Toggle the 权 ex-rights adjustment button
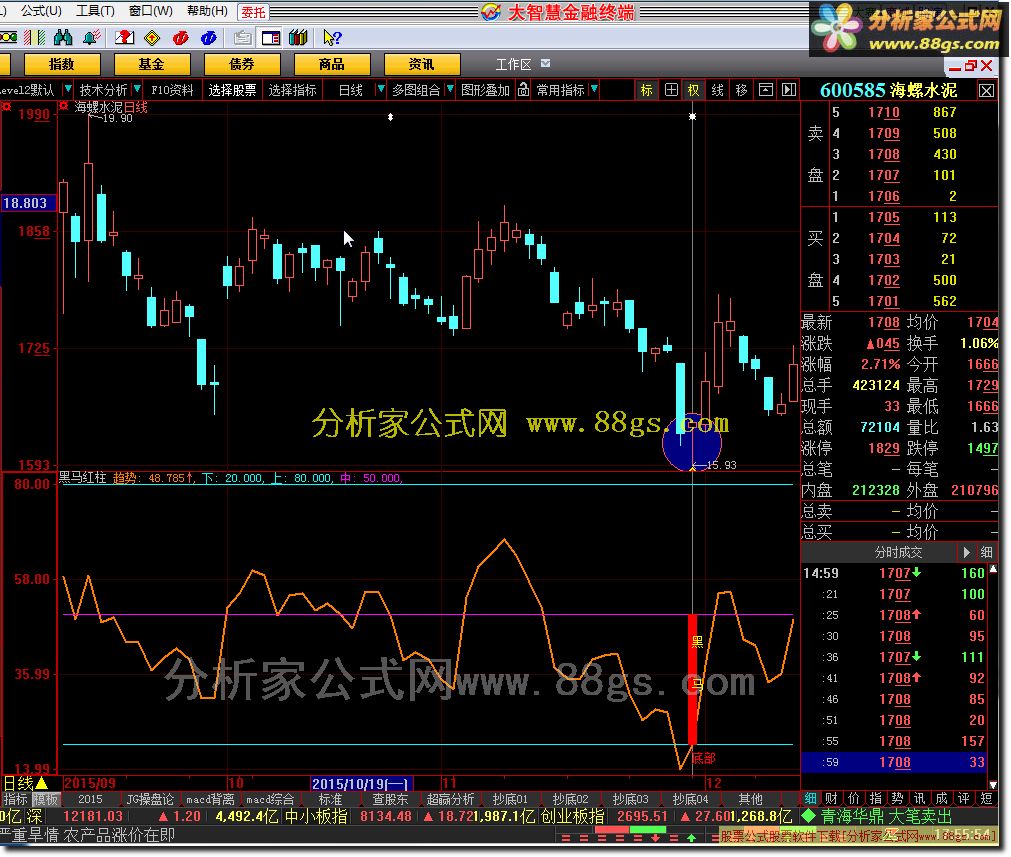 coord(693,90)
